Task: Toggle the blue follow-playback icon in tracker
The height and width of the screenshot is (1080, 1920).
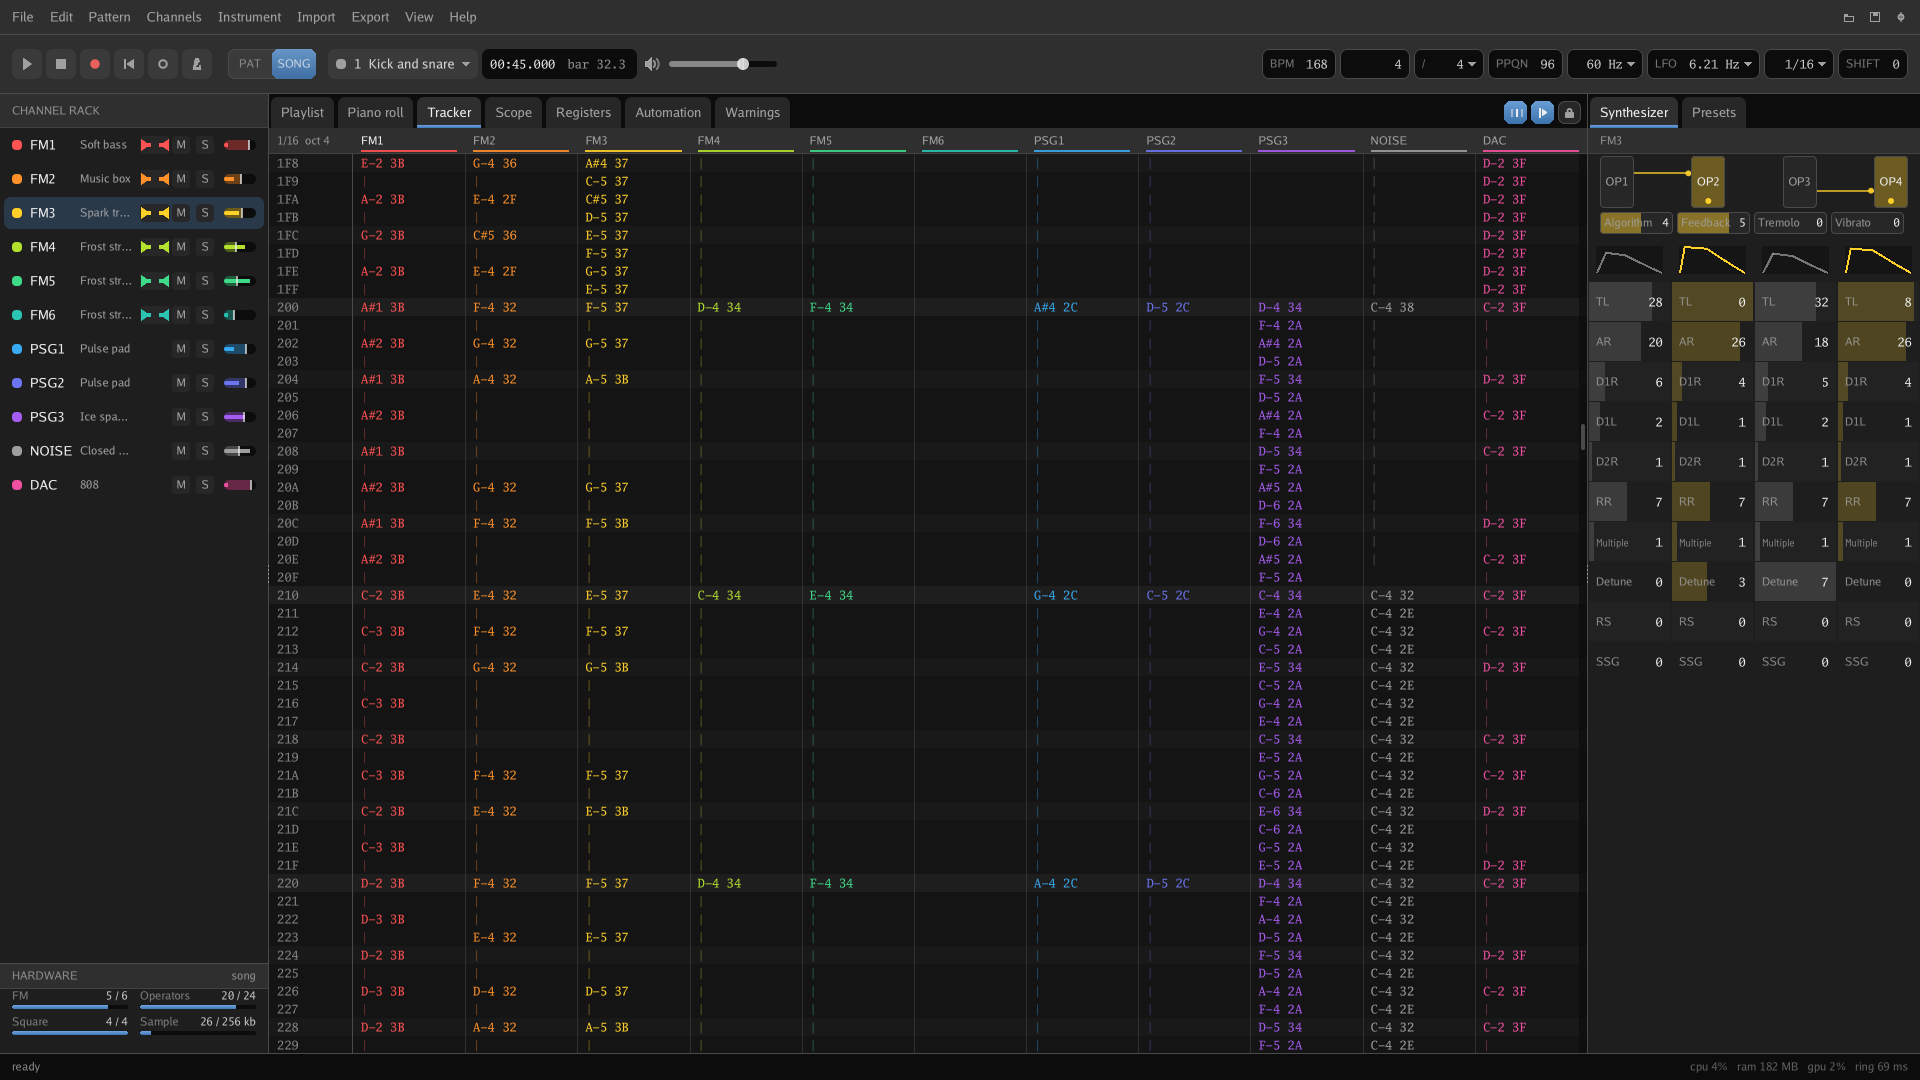Action: coord(1543,113)
